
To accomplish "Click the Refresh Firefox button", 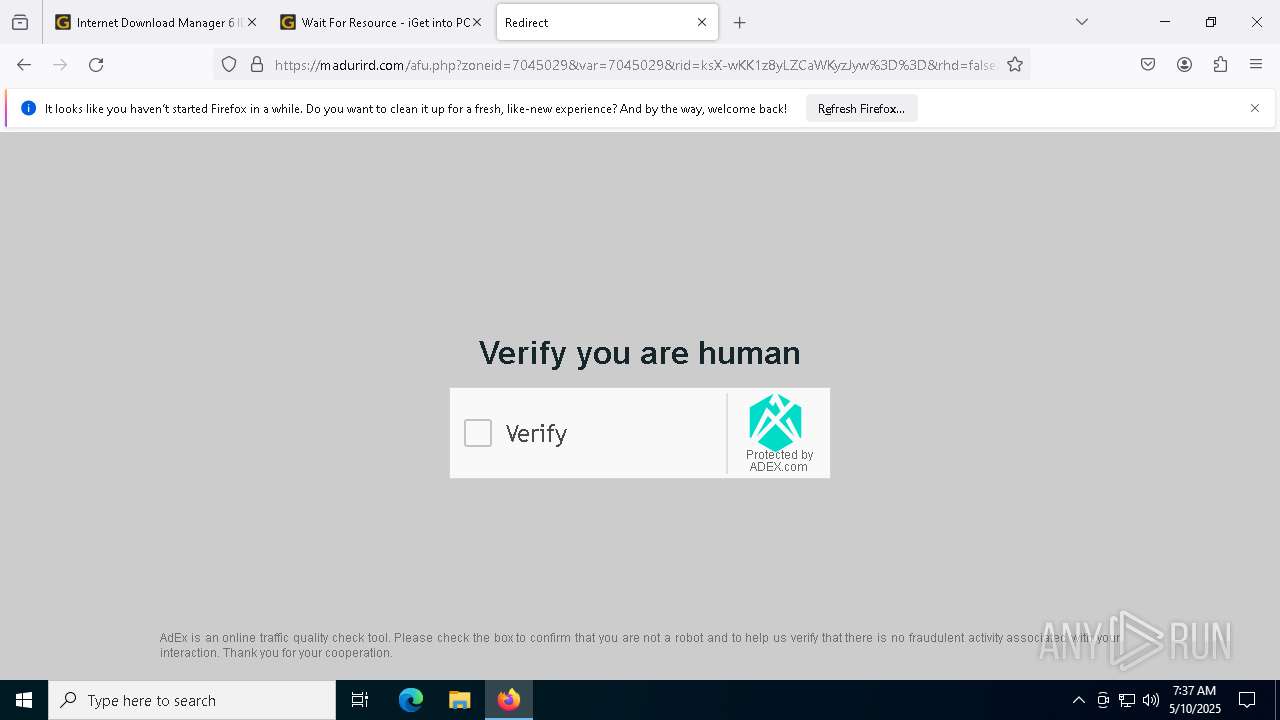I will (861, 108).
